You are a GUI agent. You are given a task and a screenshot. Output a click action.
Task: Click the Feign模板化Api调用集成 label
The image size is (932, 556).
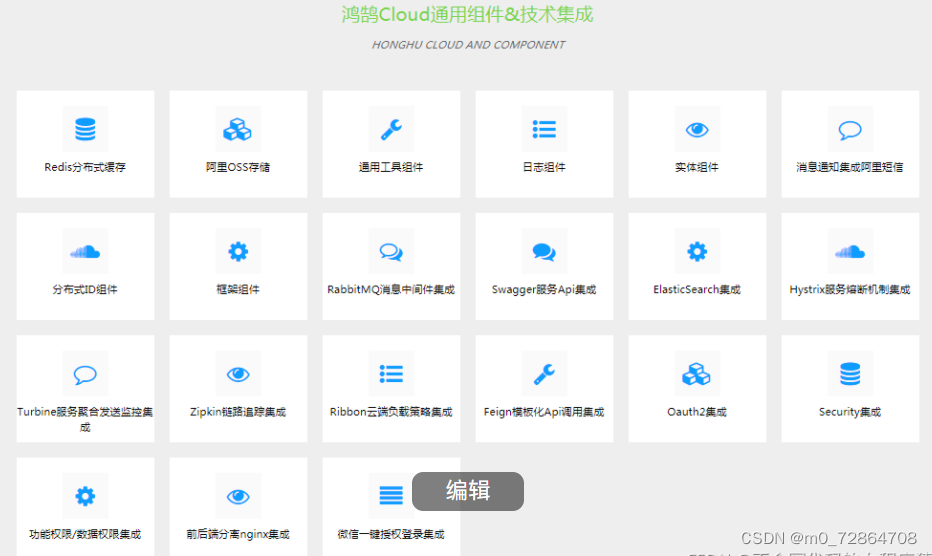[x=544, y=412]
